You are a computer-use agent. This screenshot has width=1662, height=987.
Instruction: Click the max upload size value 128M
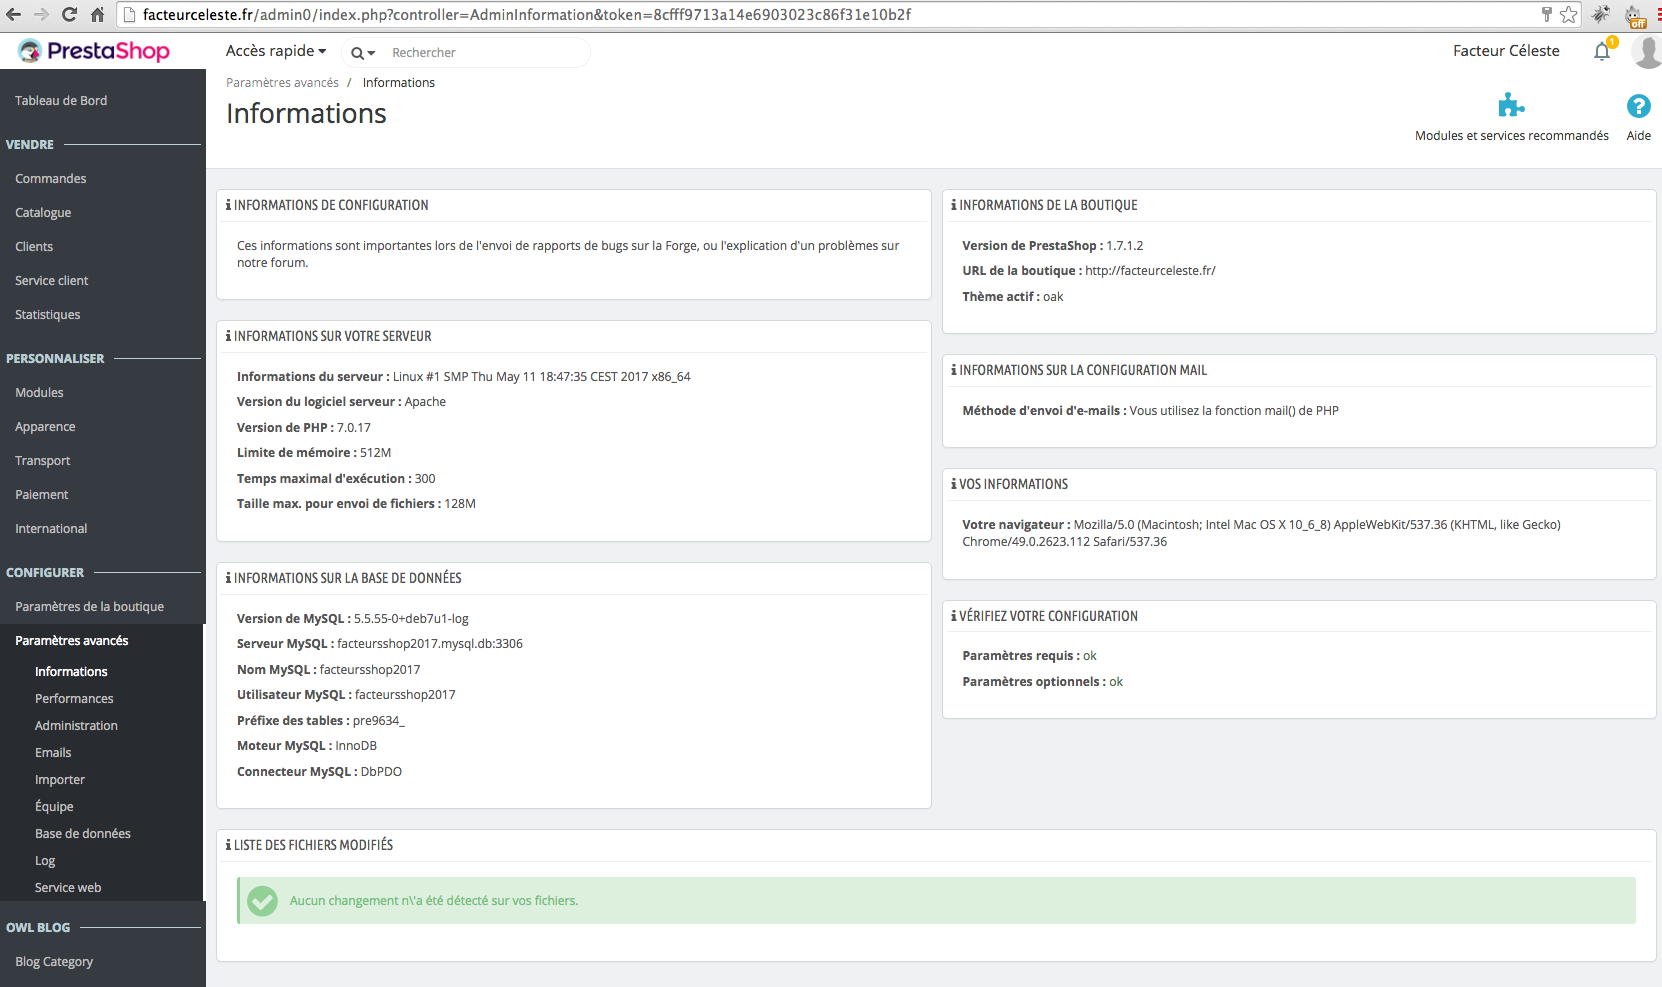click(460, 504)
